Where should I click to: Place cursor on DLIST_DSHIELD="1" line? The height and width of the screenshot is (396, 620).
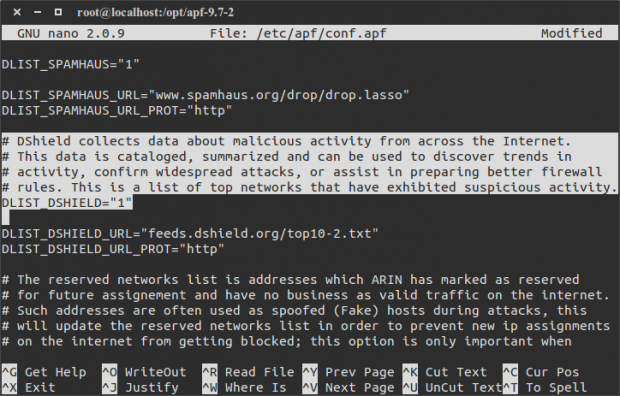67,203
